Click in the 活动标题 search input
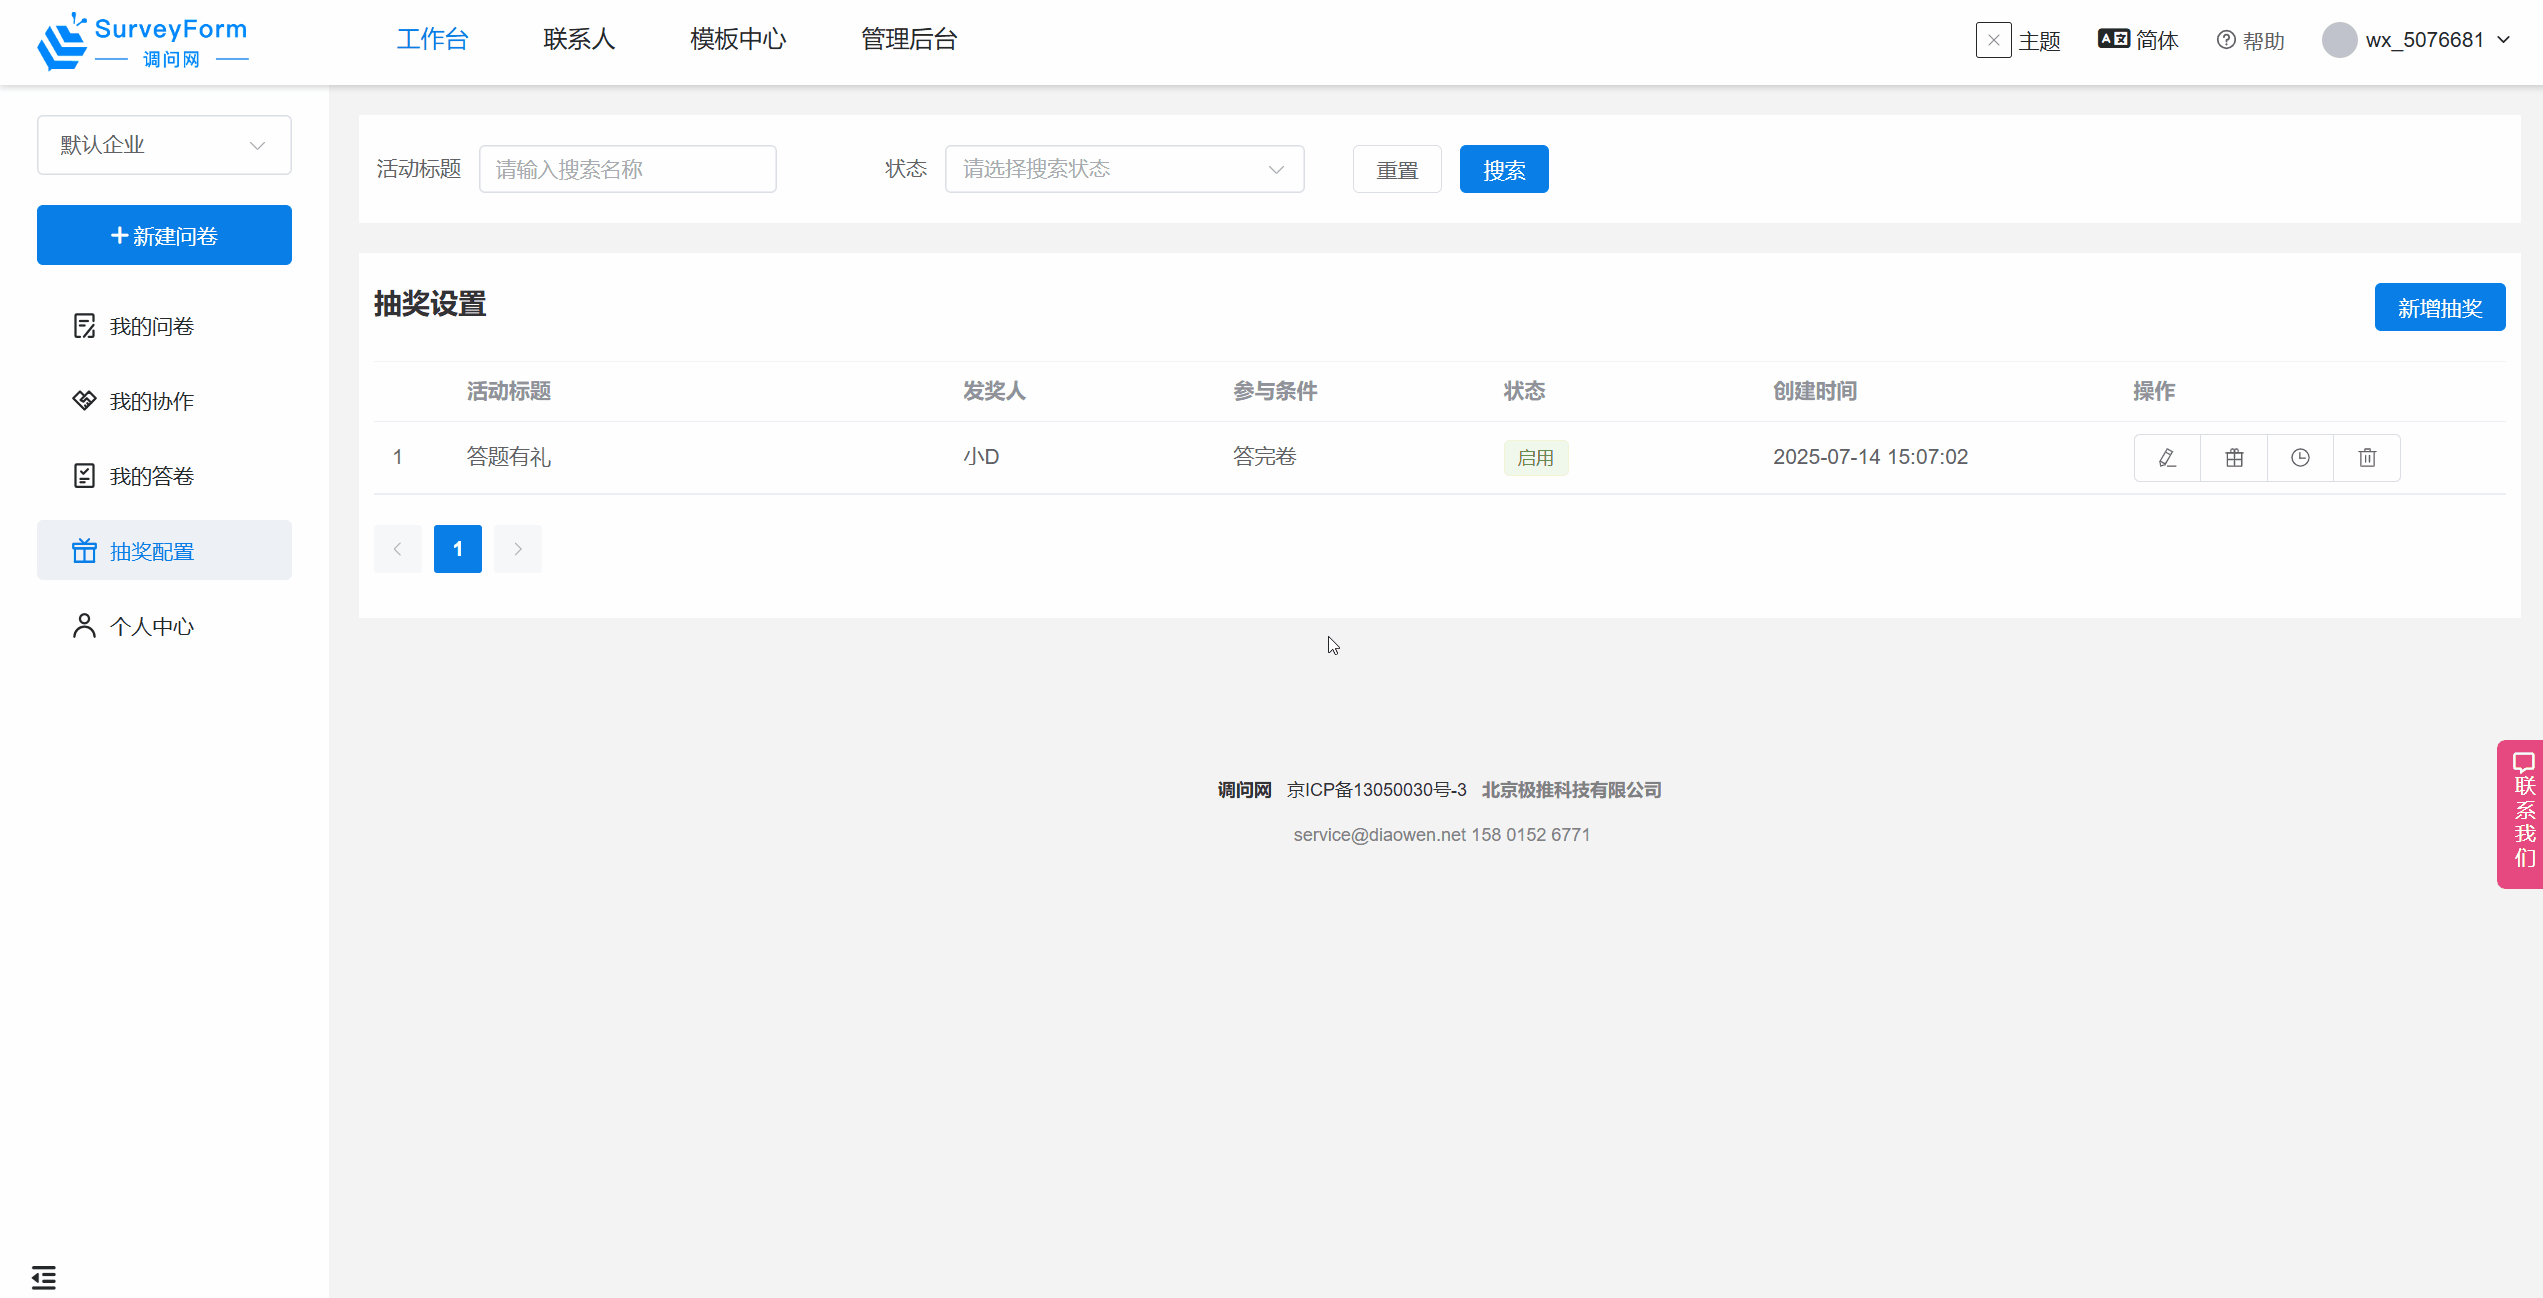This screenshot has height=1298, width=2543. tap(627, 169)
